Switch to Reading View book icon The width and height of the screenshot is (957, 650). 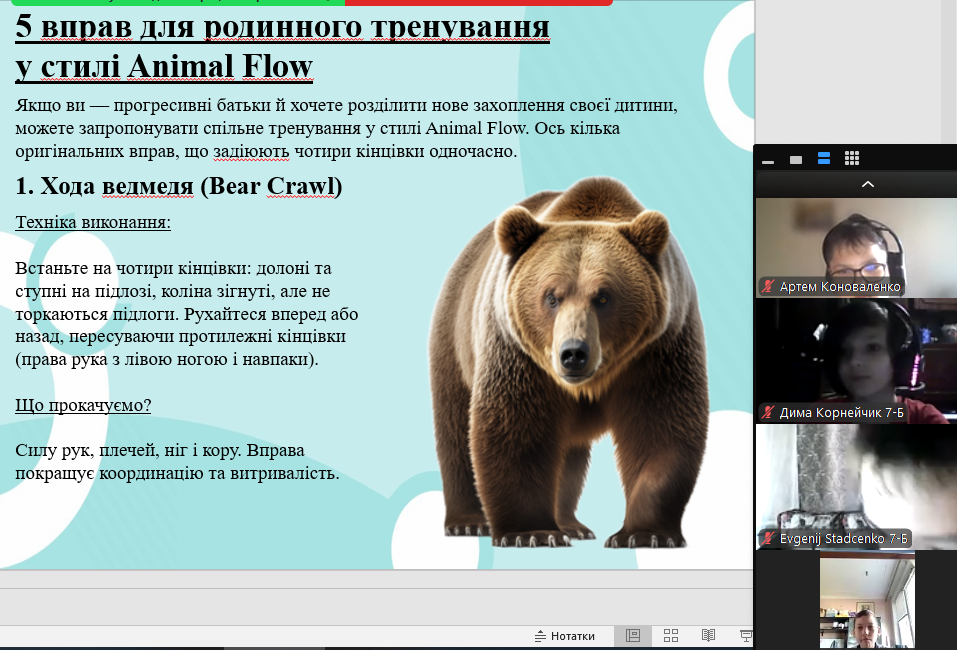coord(708,636)
